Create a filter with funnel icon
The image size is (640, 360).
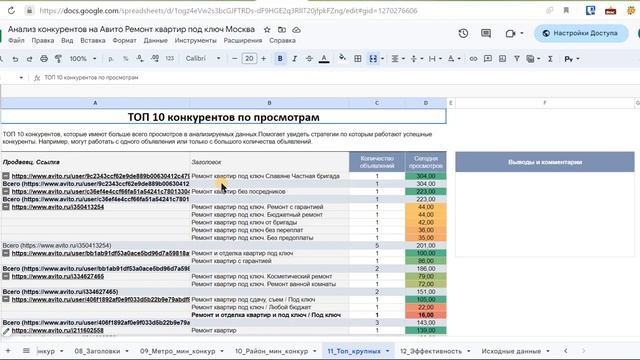[x=517, y=59]
